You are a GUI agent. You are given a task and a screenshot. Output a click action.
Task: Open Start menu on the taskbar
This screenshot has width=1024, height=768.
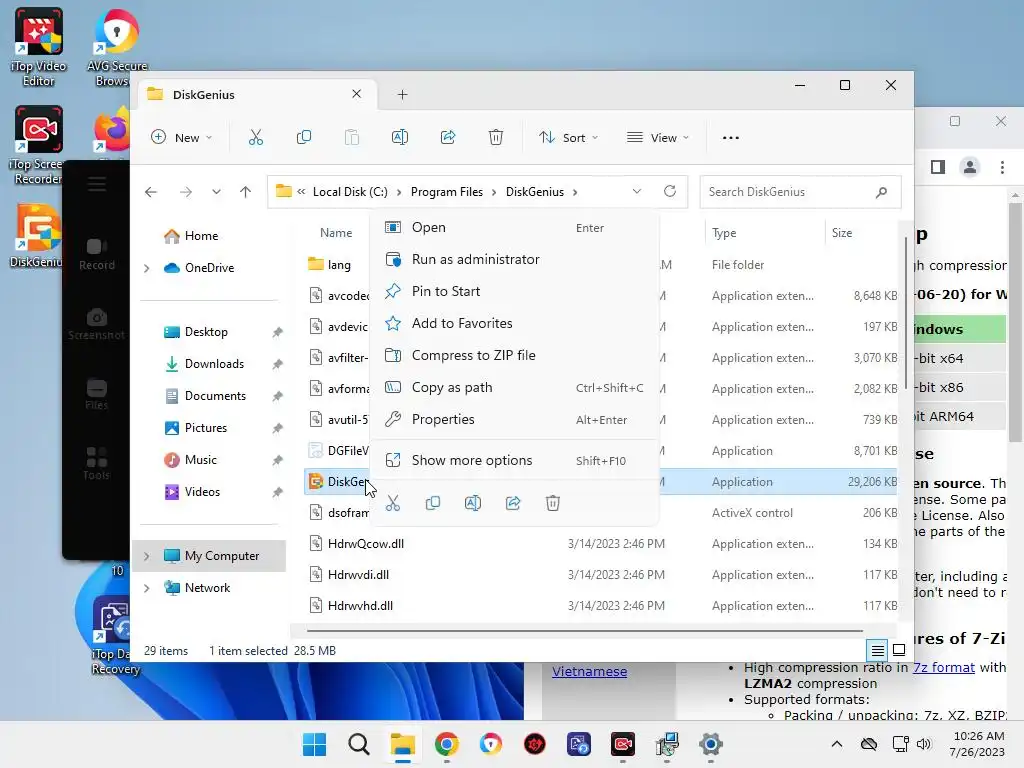point(314,744)
